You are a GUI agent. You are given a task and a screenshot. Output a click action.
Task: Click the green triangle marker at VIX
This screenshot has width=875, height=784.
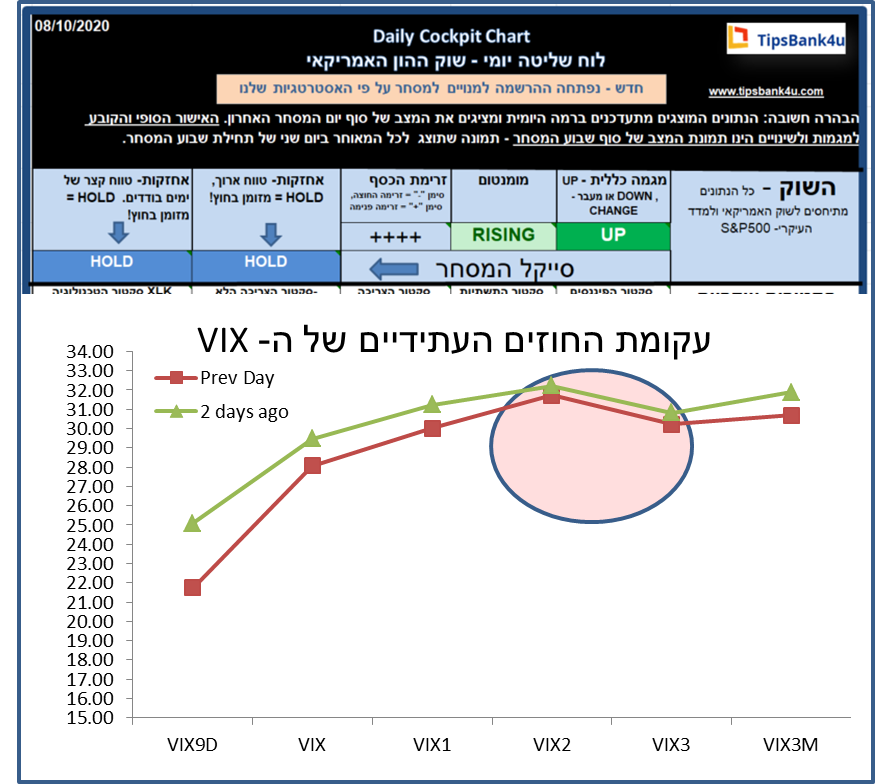(x=312, y=439)
